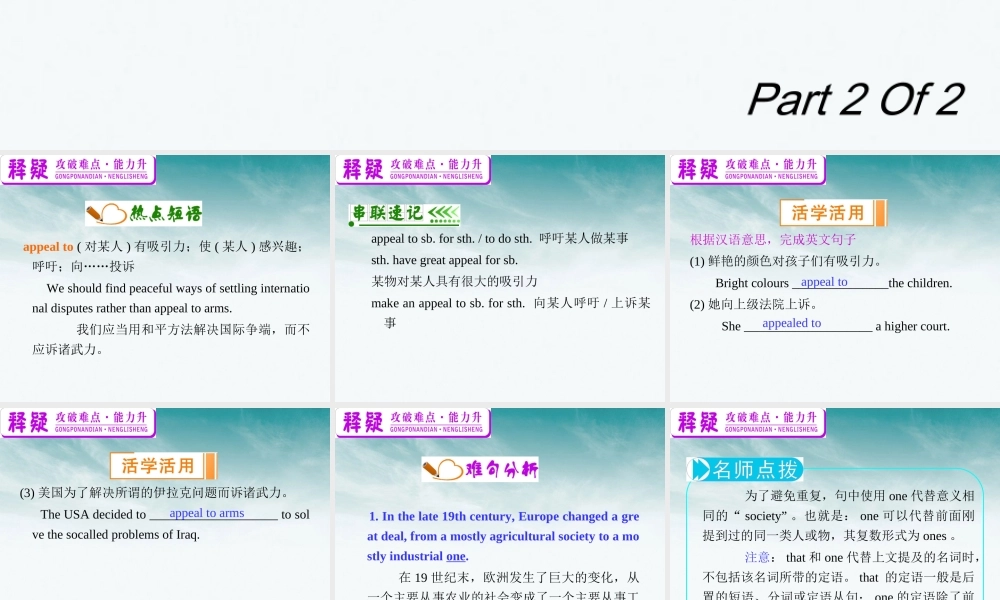Click the 名师点拨 heading text
The height and width of the screenshot is (600, 1000).
pyautogui.click(x=756, y=470)
